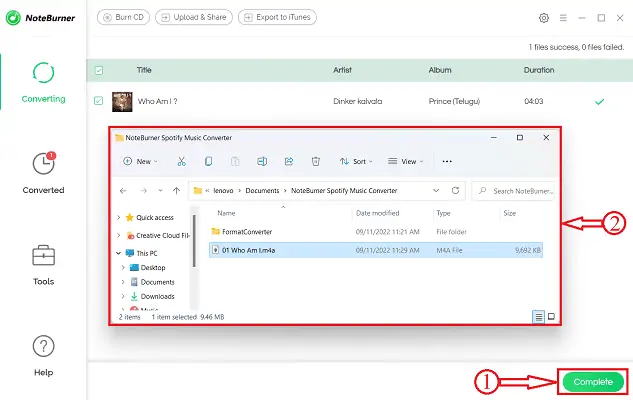Click Export to iTunes button
This screenshot has width=633, height=400.
(x=277, y=17)
